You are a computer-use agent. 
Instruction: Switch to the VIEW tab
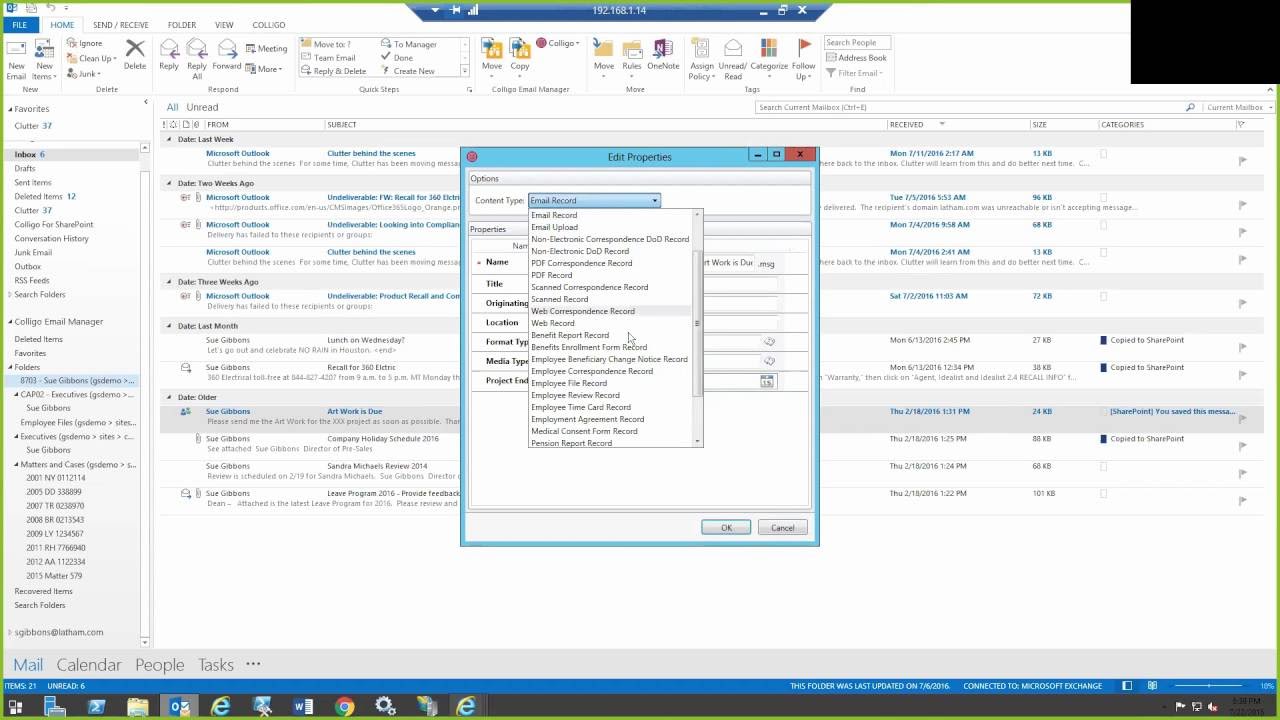224,25
